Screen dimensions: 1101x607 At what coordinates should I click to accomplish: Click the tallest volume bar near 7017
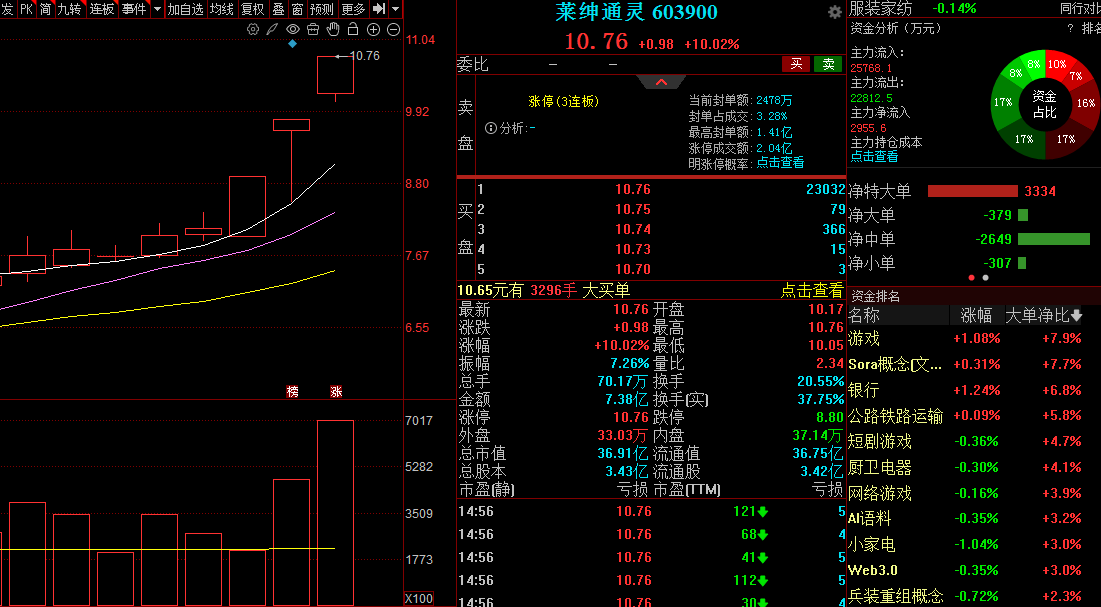335,512
